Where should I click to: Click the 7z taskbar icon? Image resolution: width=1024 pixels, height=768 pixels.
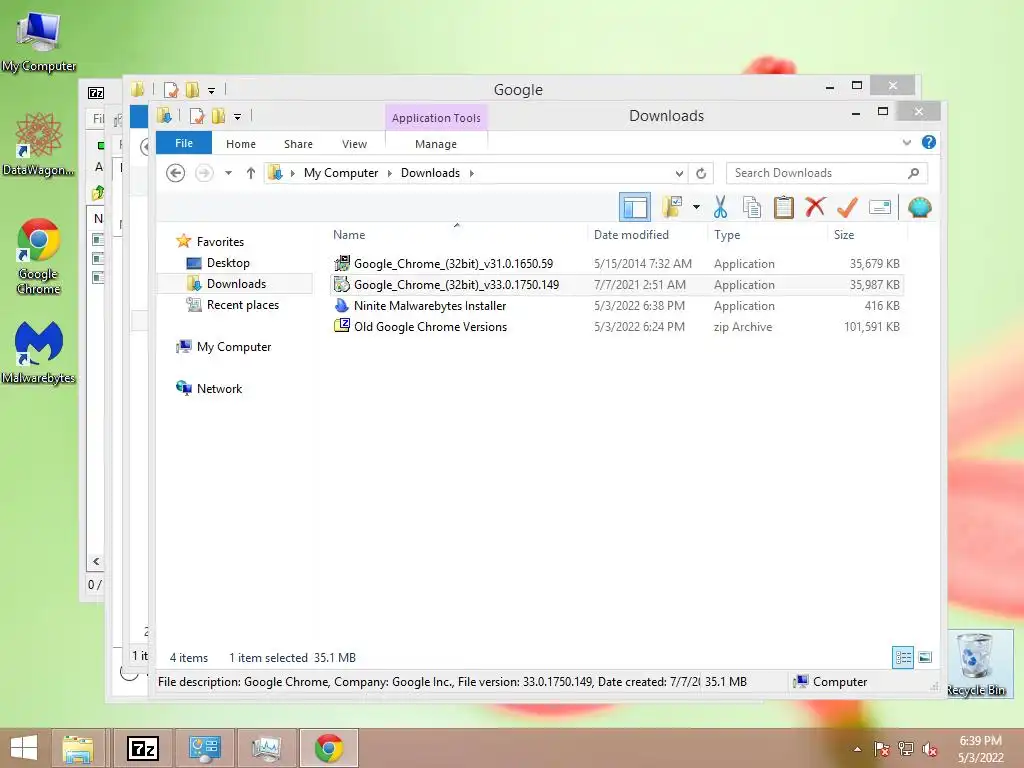142,748
